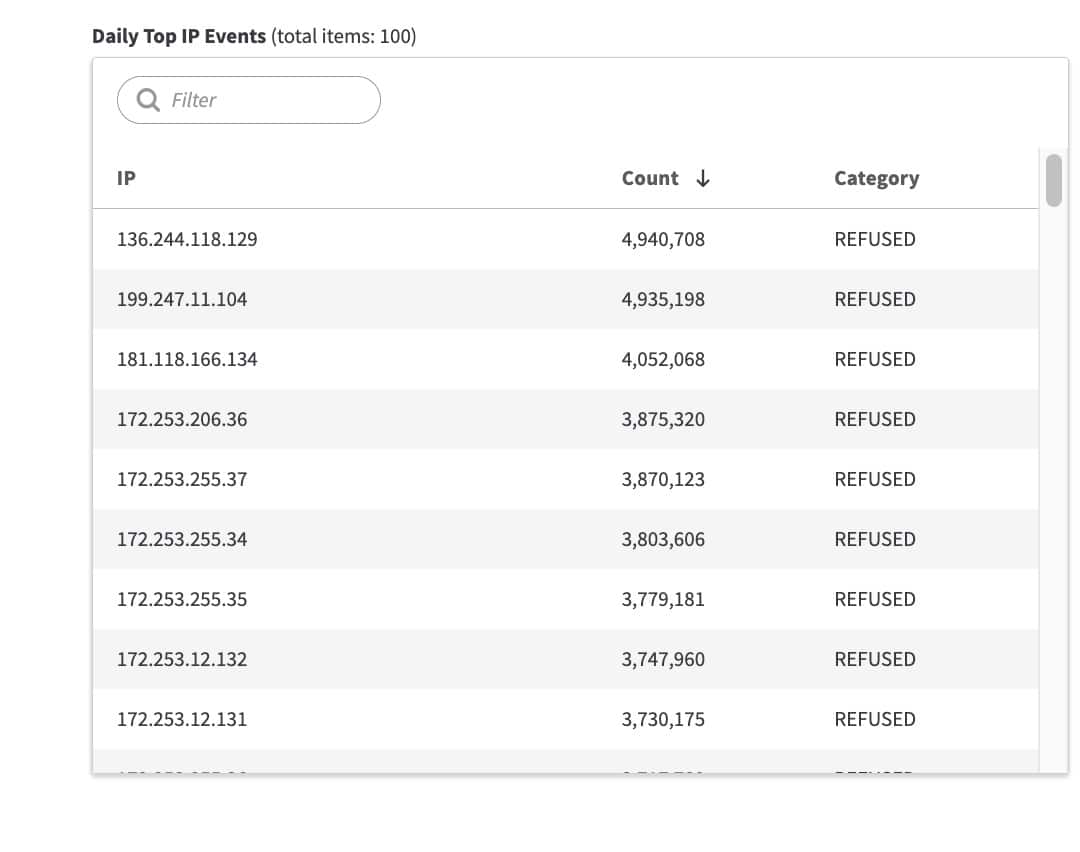Sort table by Category column header
The width and height of the screenshot is (1080, 852).
(x=876, y=178)
